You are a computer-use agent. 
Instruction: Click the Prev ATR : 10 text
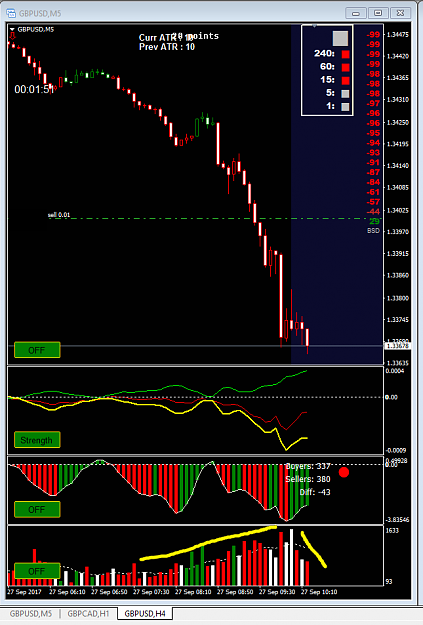click(x=167, y=47)
